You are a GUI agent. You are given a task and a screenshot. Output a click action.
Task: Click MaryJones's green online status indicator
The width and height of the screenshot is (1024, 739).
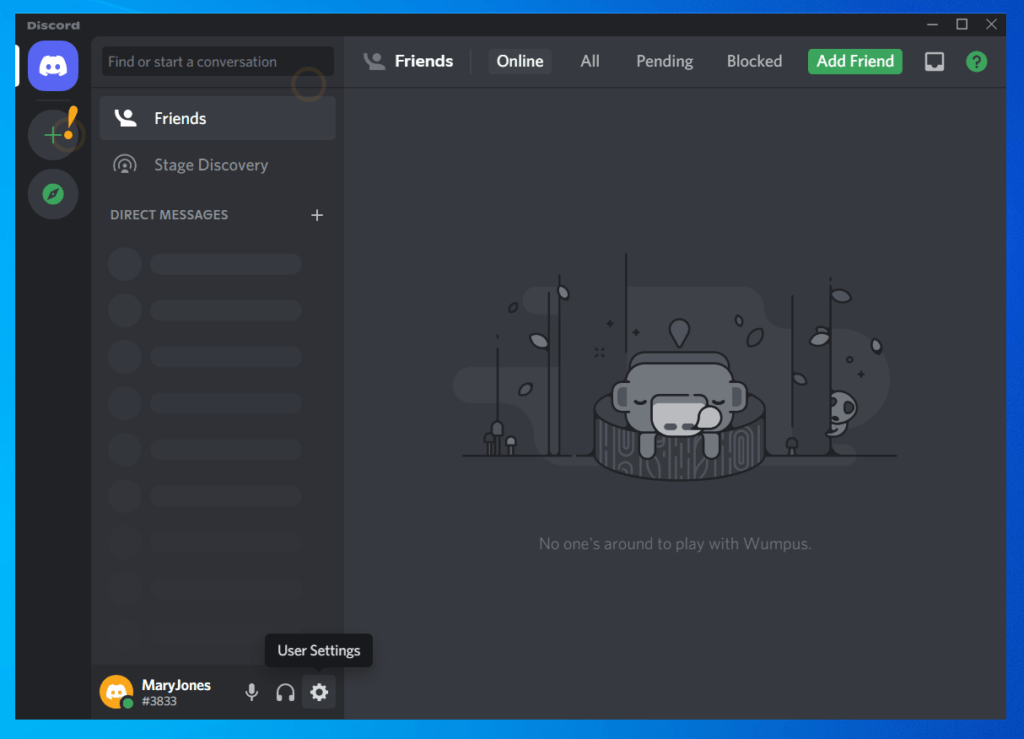pyautogui.click(x=128, y=703)
